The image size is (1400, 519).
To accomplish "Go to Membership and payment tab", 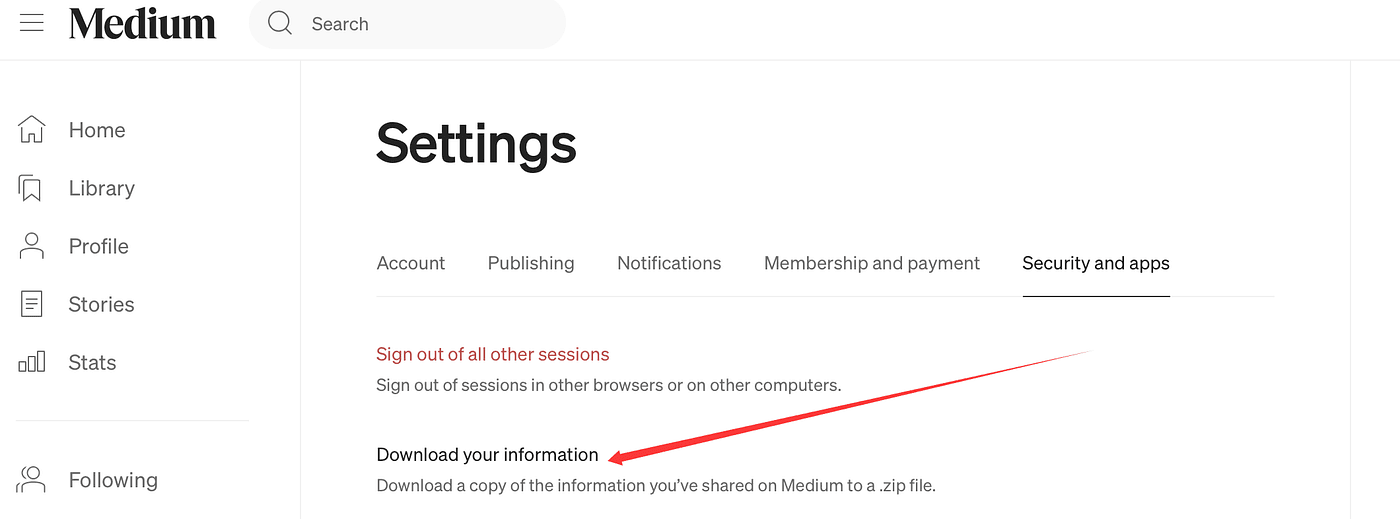I will point(872,263).
